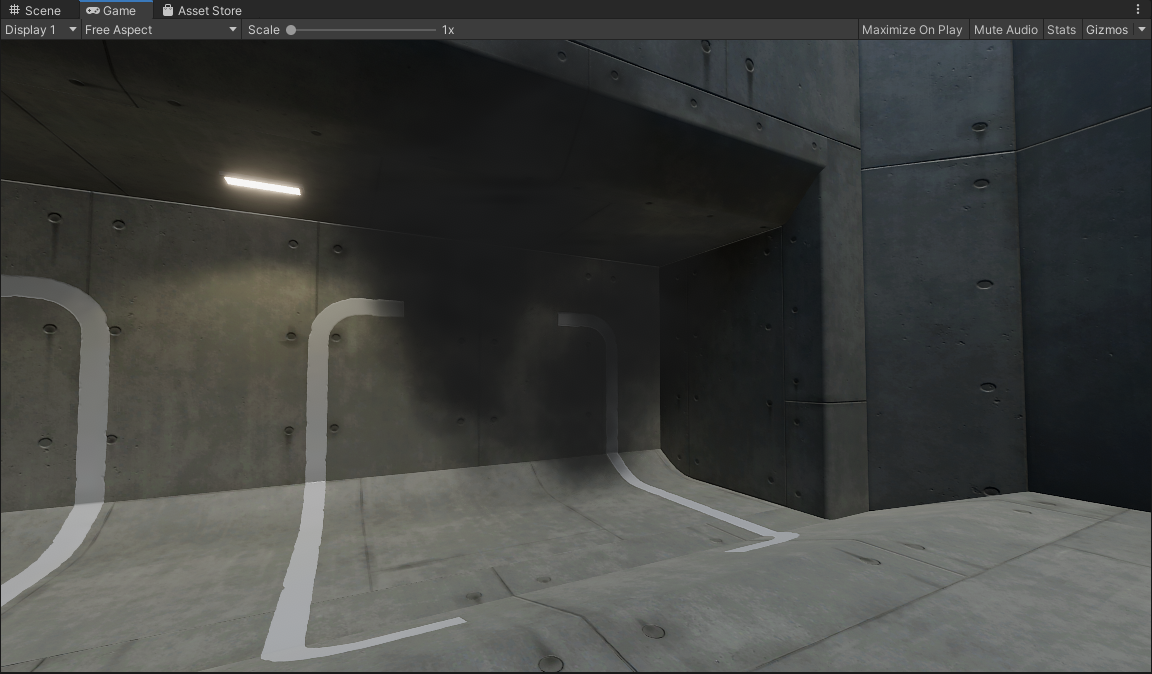The height and width of the screenshot is (674, 1152).
Task: Click the slider handle next to Scale
Action: (291, 29)
